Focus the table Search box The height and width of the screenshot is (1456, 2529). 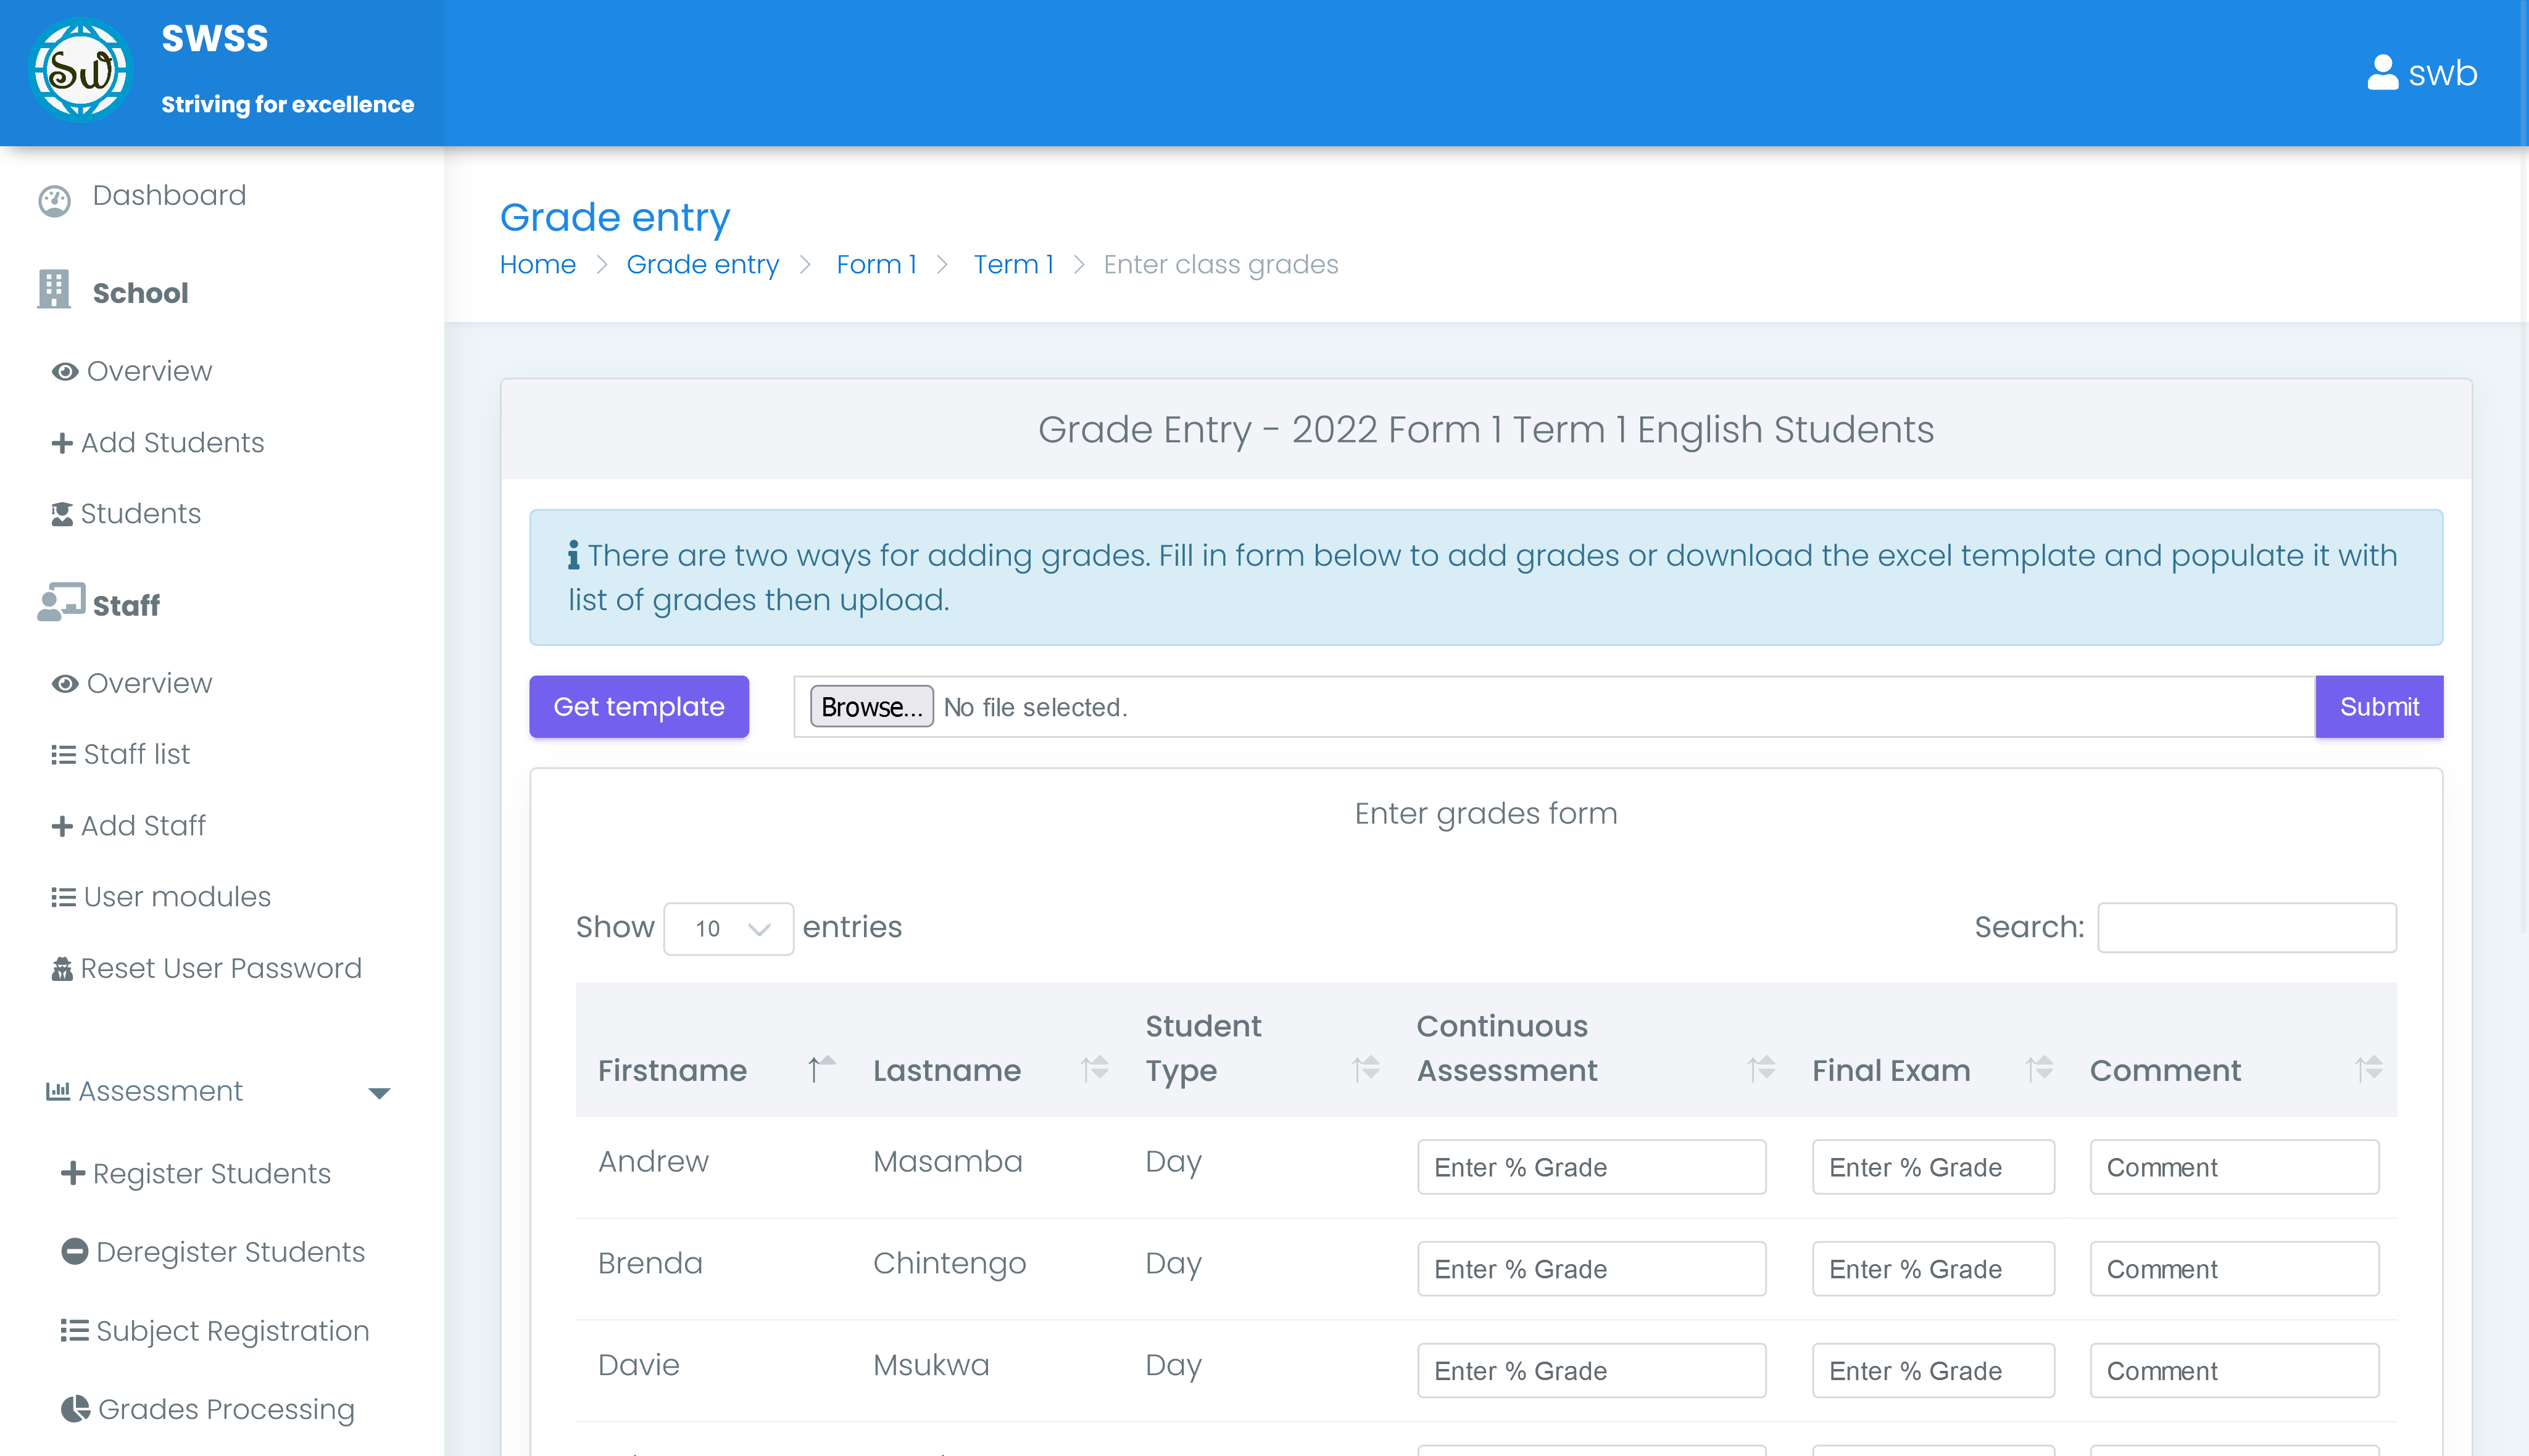coord(2246,928)
